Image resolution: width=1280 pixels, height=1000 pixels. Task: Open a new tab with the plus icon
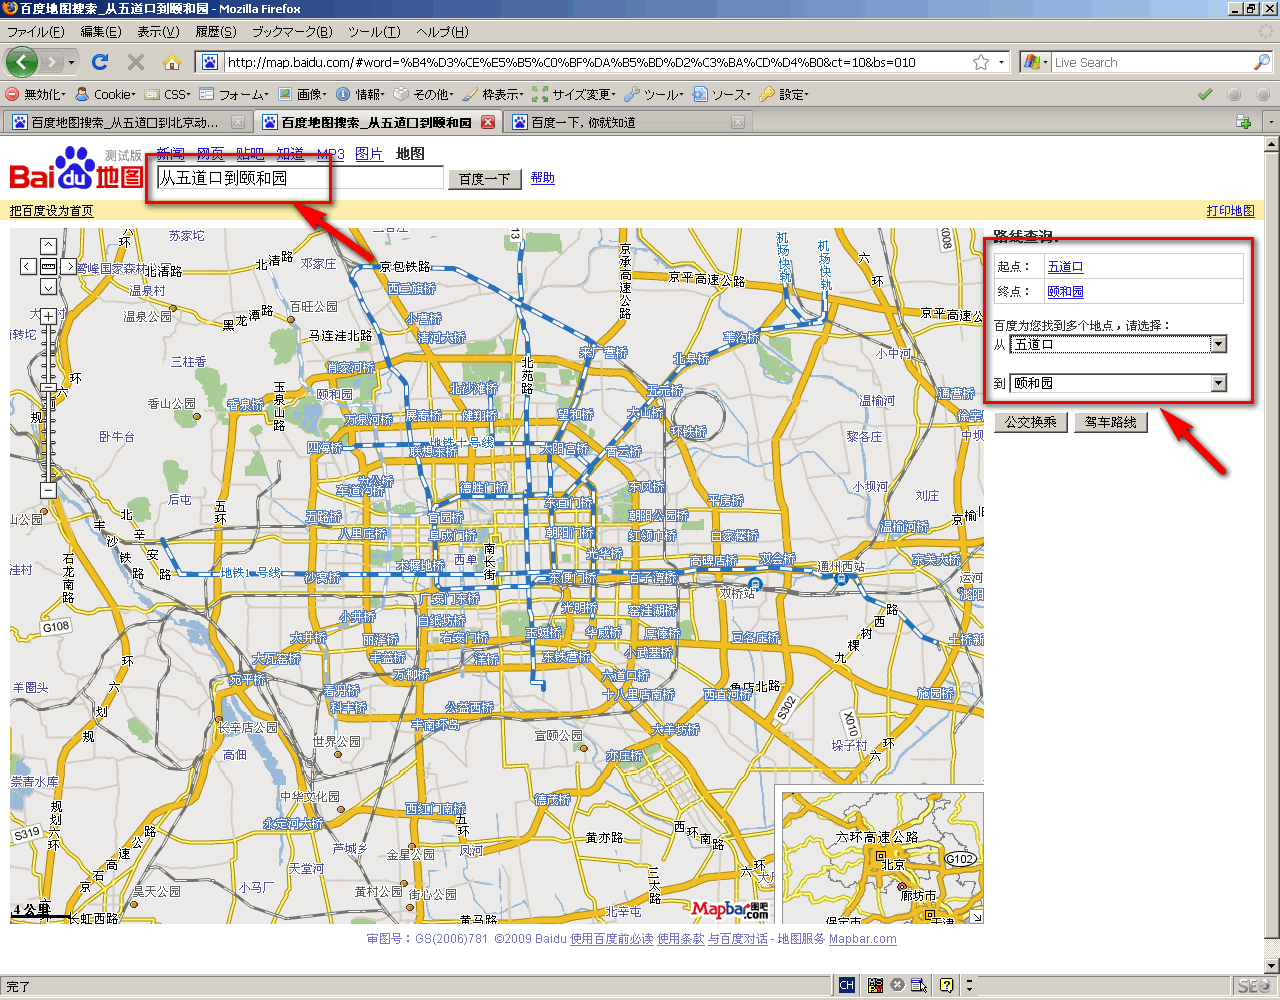tap(1244, 122)
